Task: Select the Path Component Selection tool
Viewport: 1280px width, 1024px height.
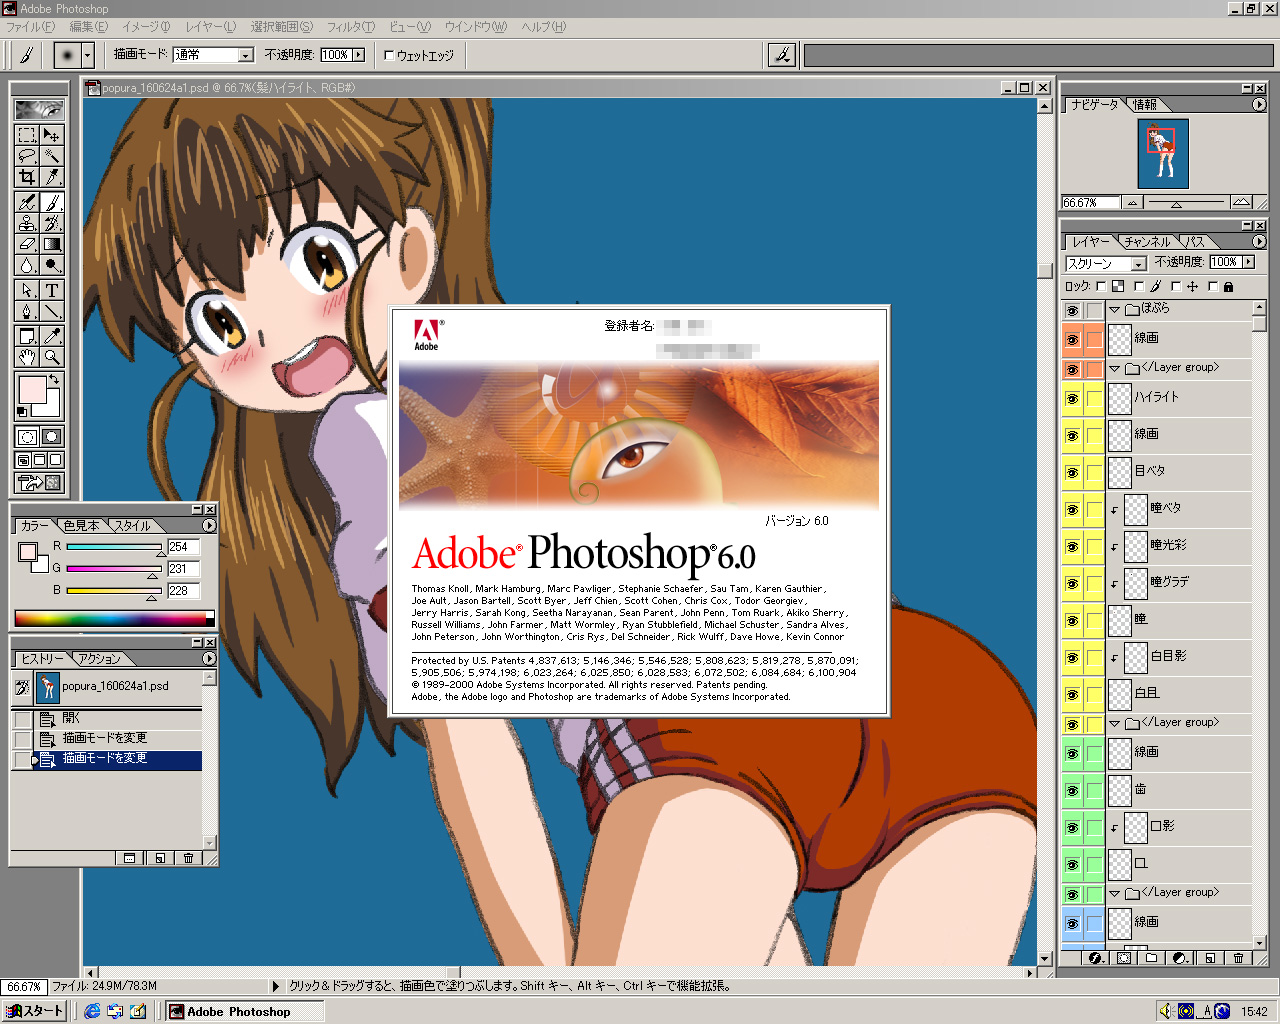Action: (x=27, y=290)
